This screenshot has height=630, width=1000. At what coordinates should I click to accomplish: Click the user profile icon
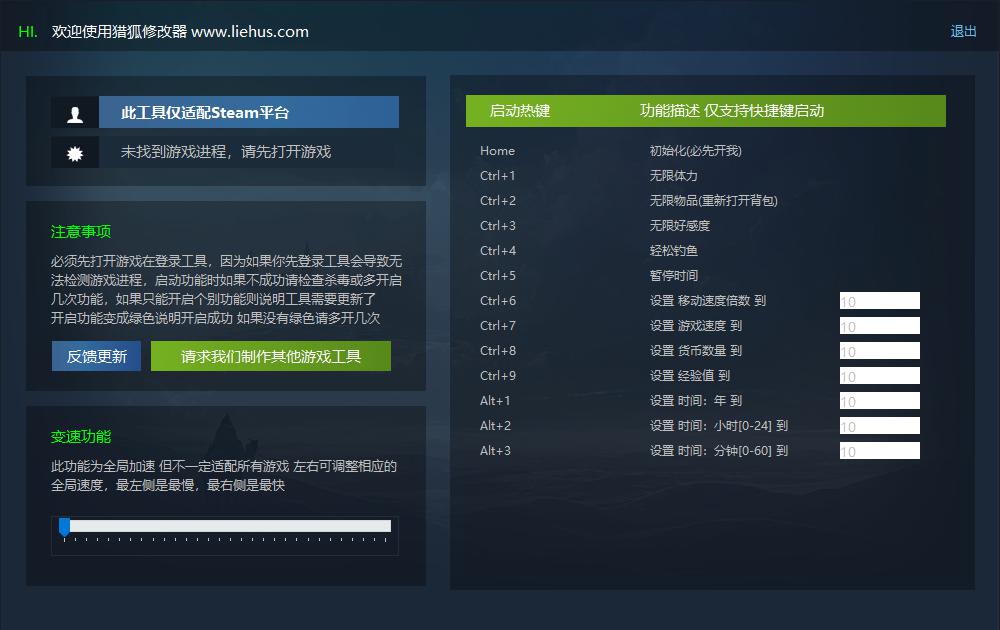pyautogui.click(x=75, y=113)
